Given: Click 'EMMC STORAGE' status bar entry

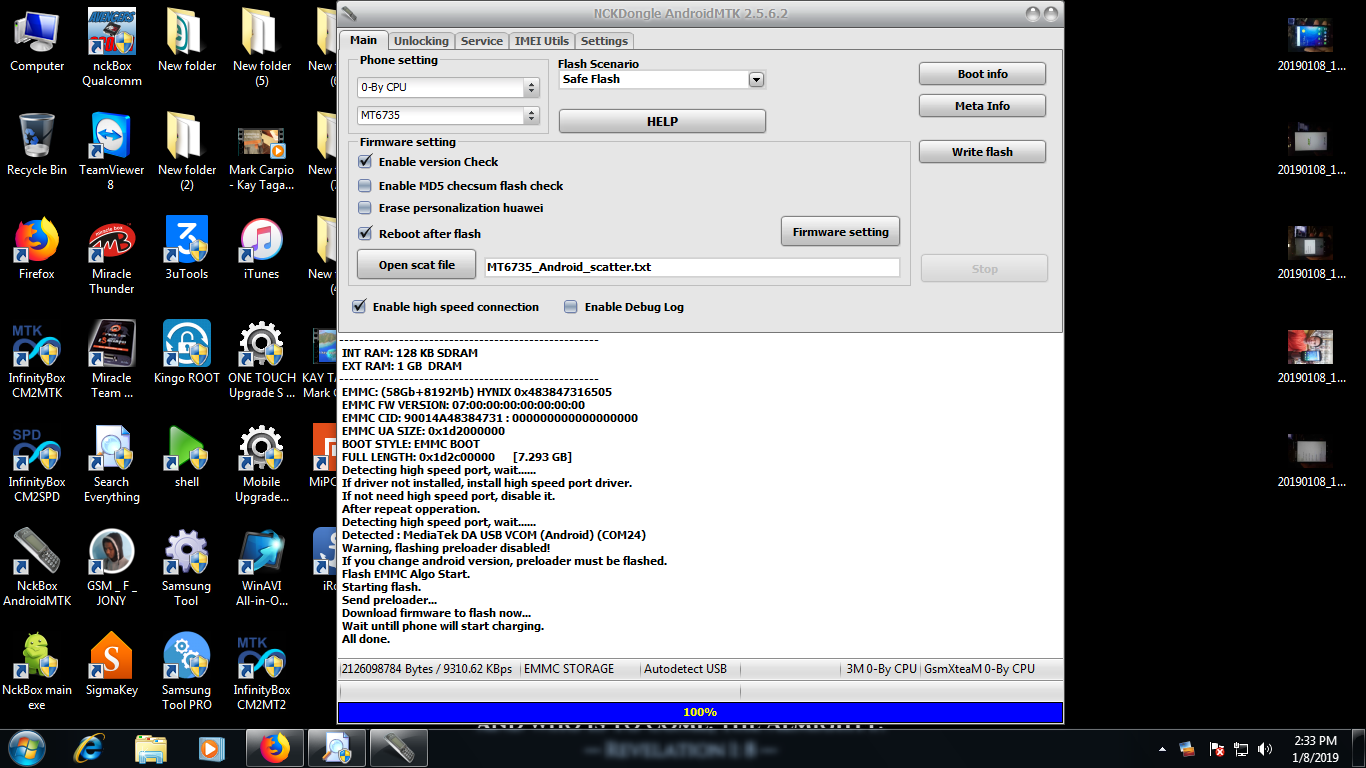Looking at the screenshot, I should (x=569, y=669).
